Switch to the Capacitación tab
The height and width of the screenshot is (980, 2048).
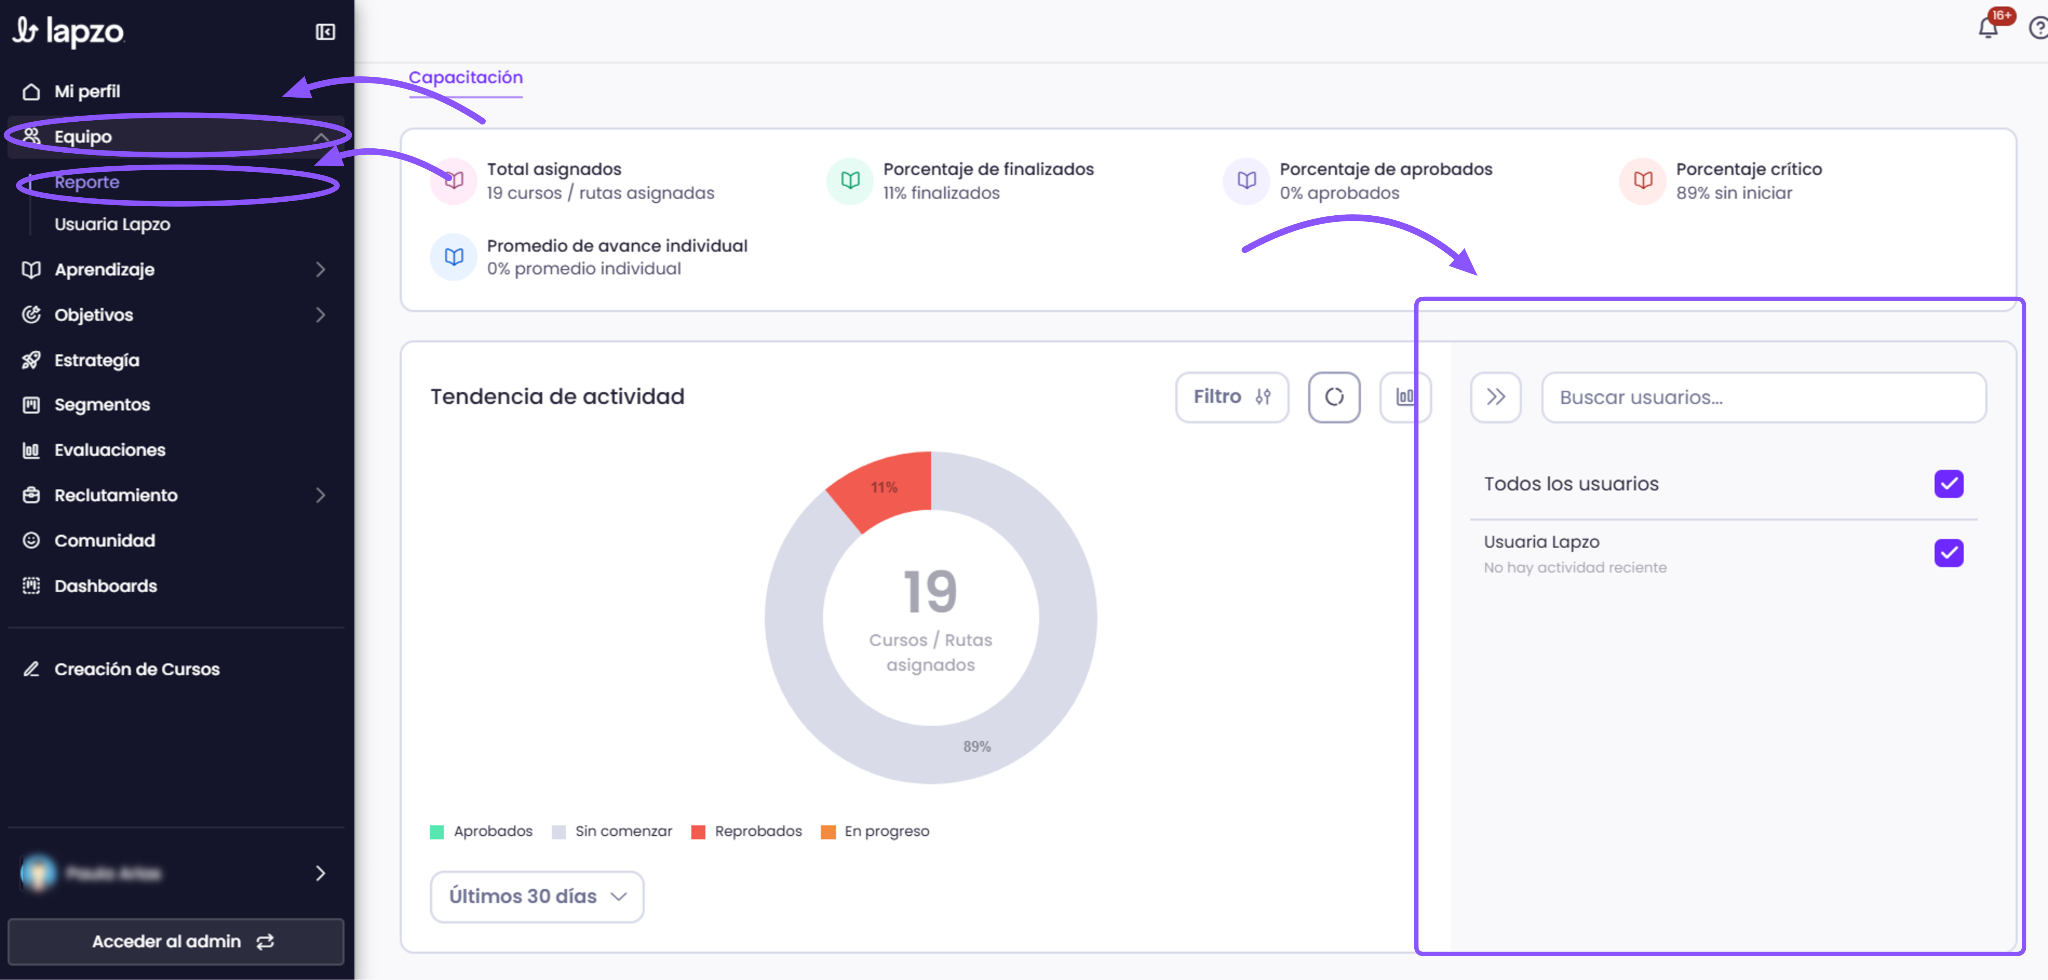465,77
